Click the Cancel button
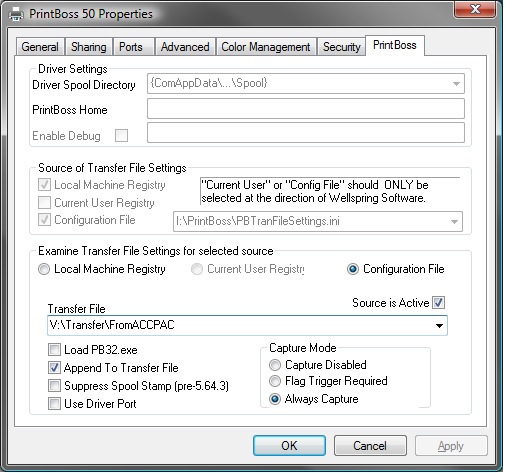This screenshot has height=473, width=505. coord(370,446)
